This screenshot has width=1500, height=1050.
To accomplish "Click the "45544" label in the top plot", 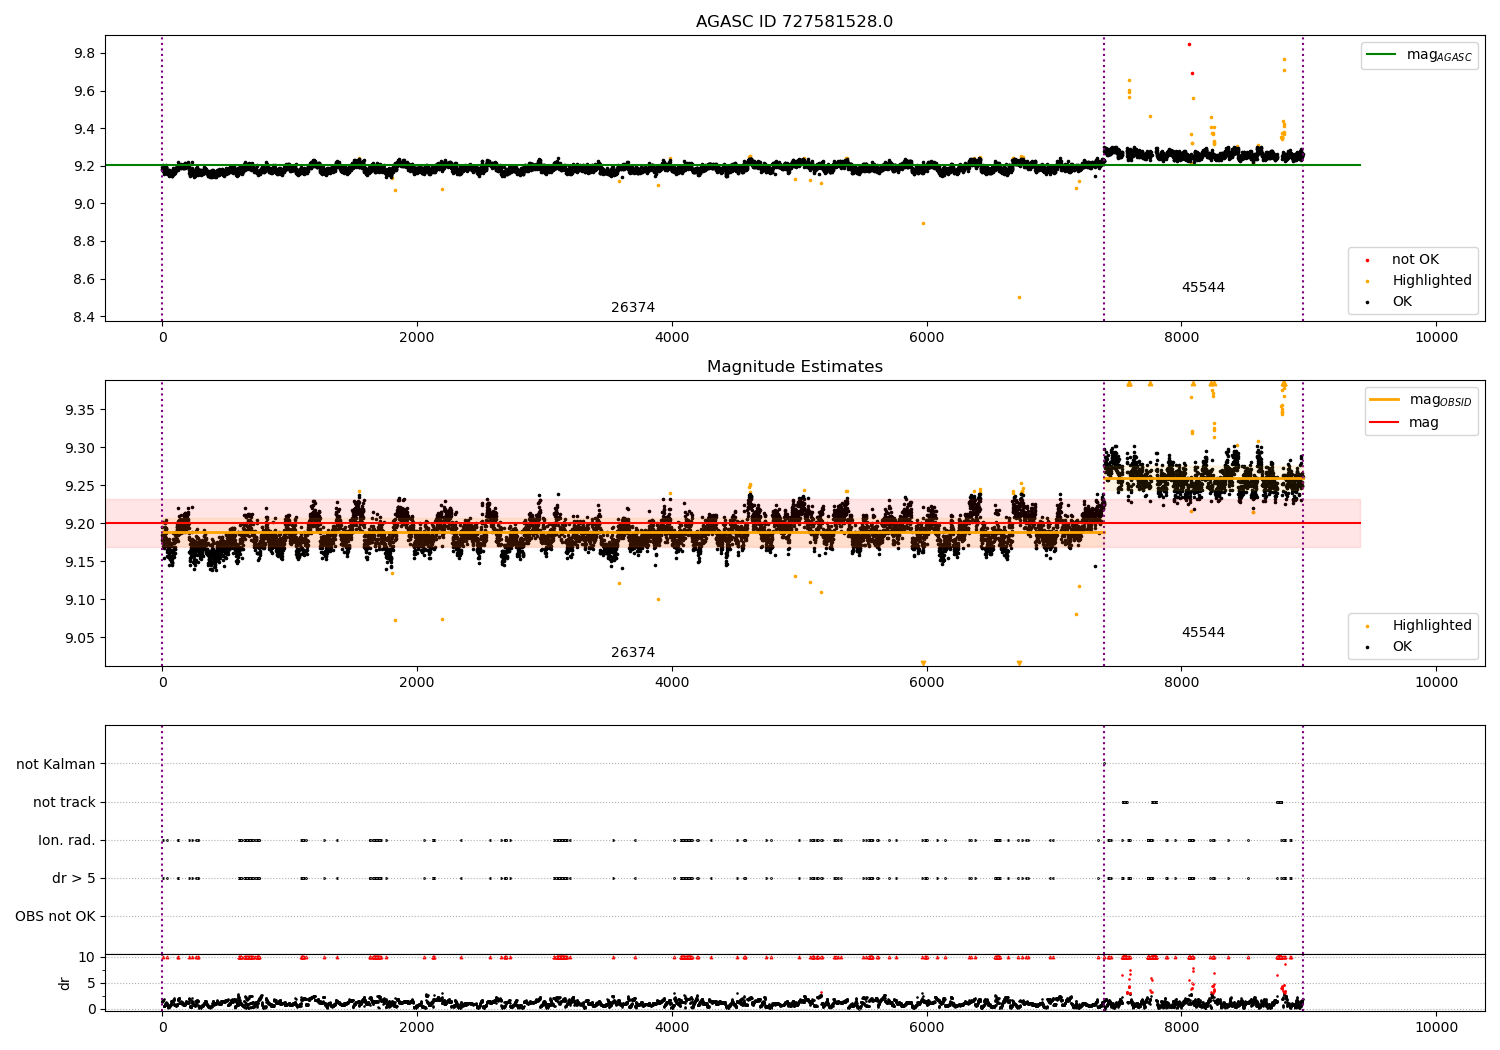I will pyautogui.click(x=1203, y=288).
